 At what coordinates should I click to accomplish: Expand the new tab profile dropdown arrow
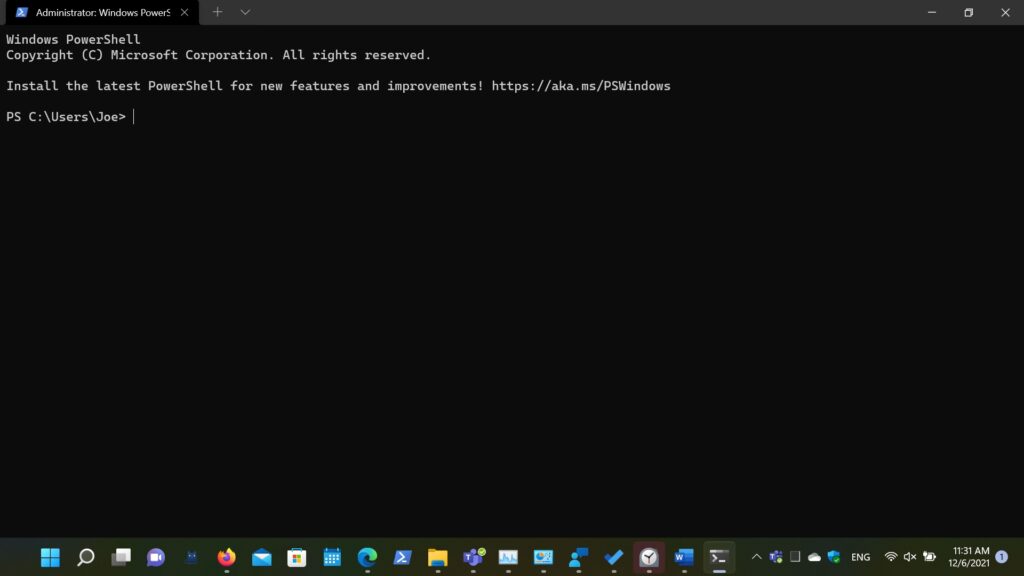click(x=245, y=12)
